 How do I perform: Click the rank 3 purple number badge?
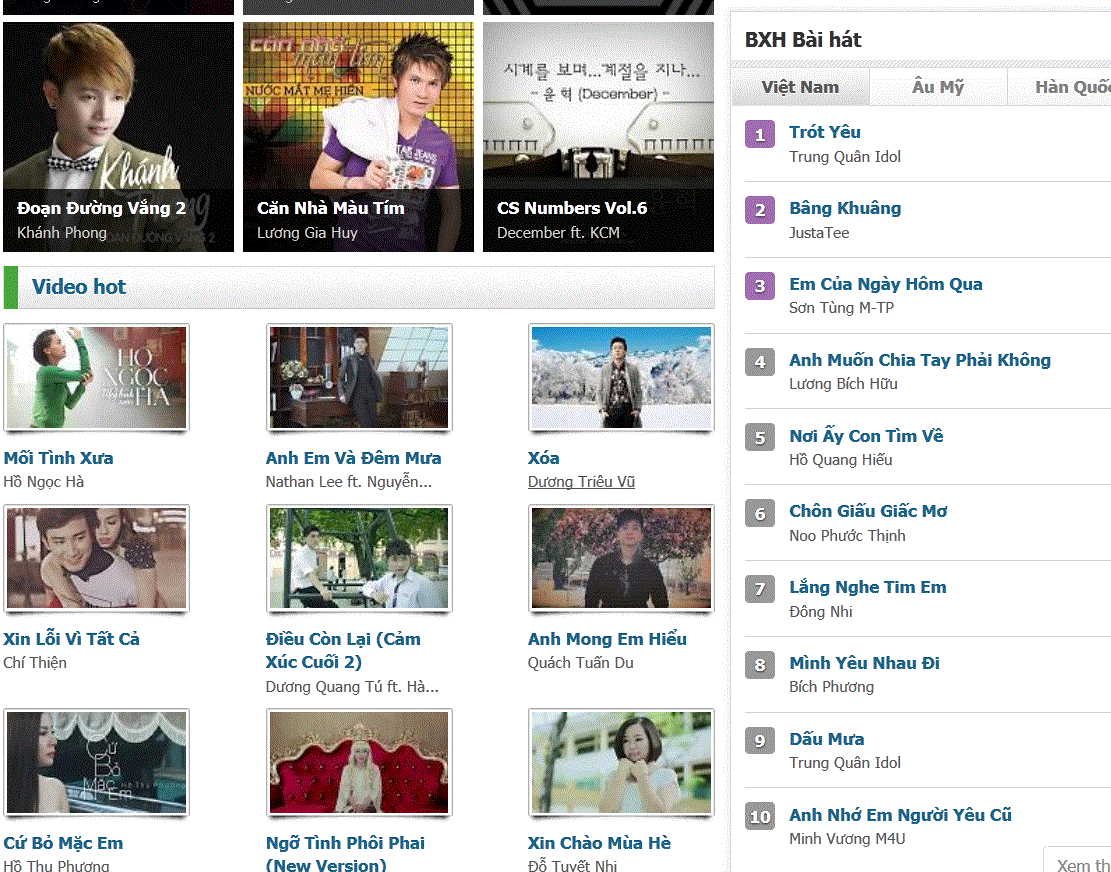760,286
